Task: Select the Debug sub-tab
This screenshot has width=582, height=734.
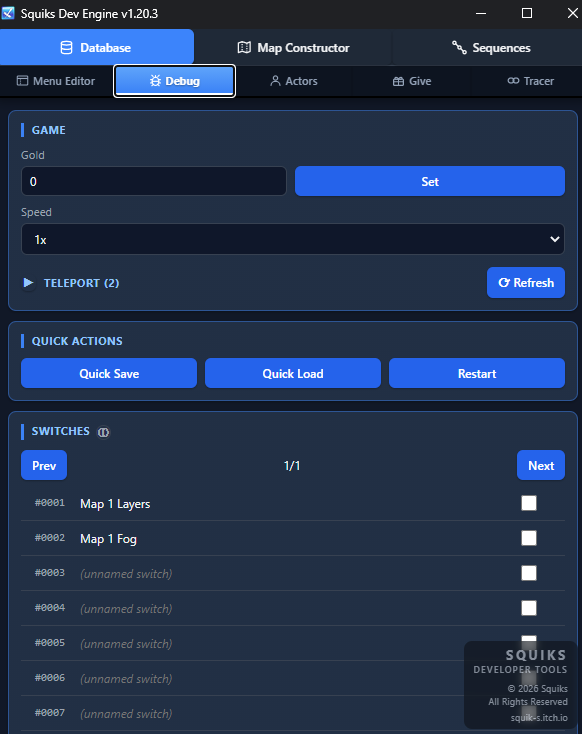Action: pos(174,81)
